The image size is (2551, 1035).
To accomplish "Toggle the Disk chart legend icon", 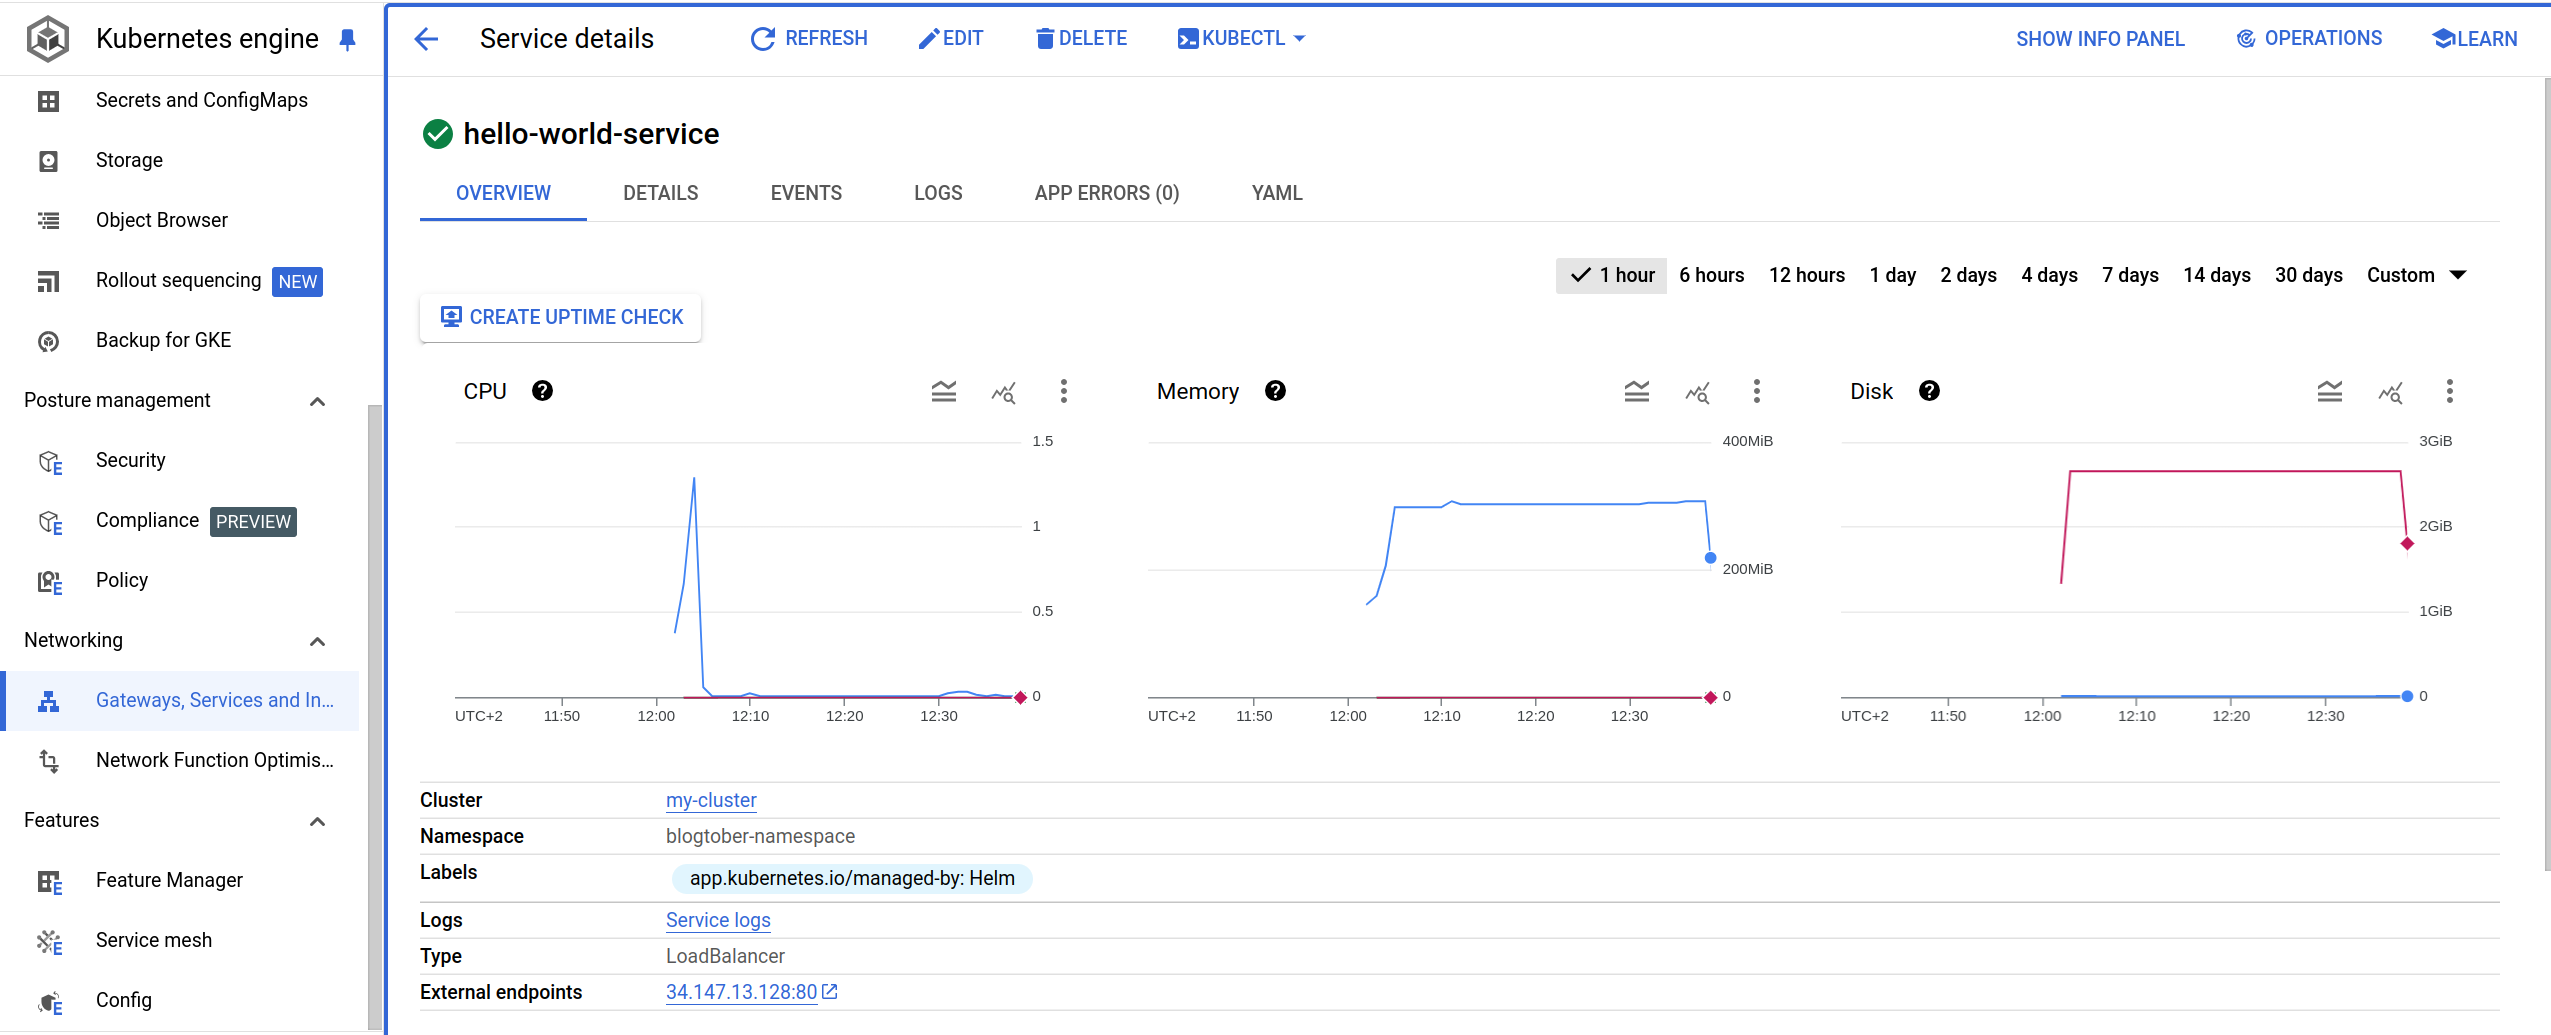I will point(2330,391).
